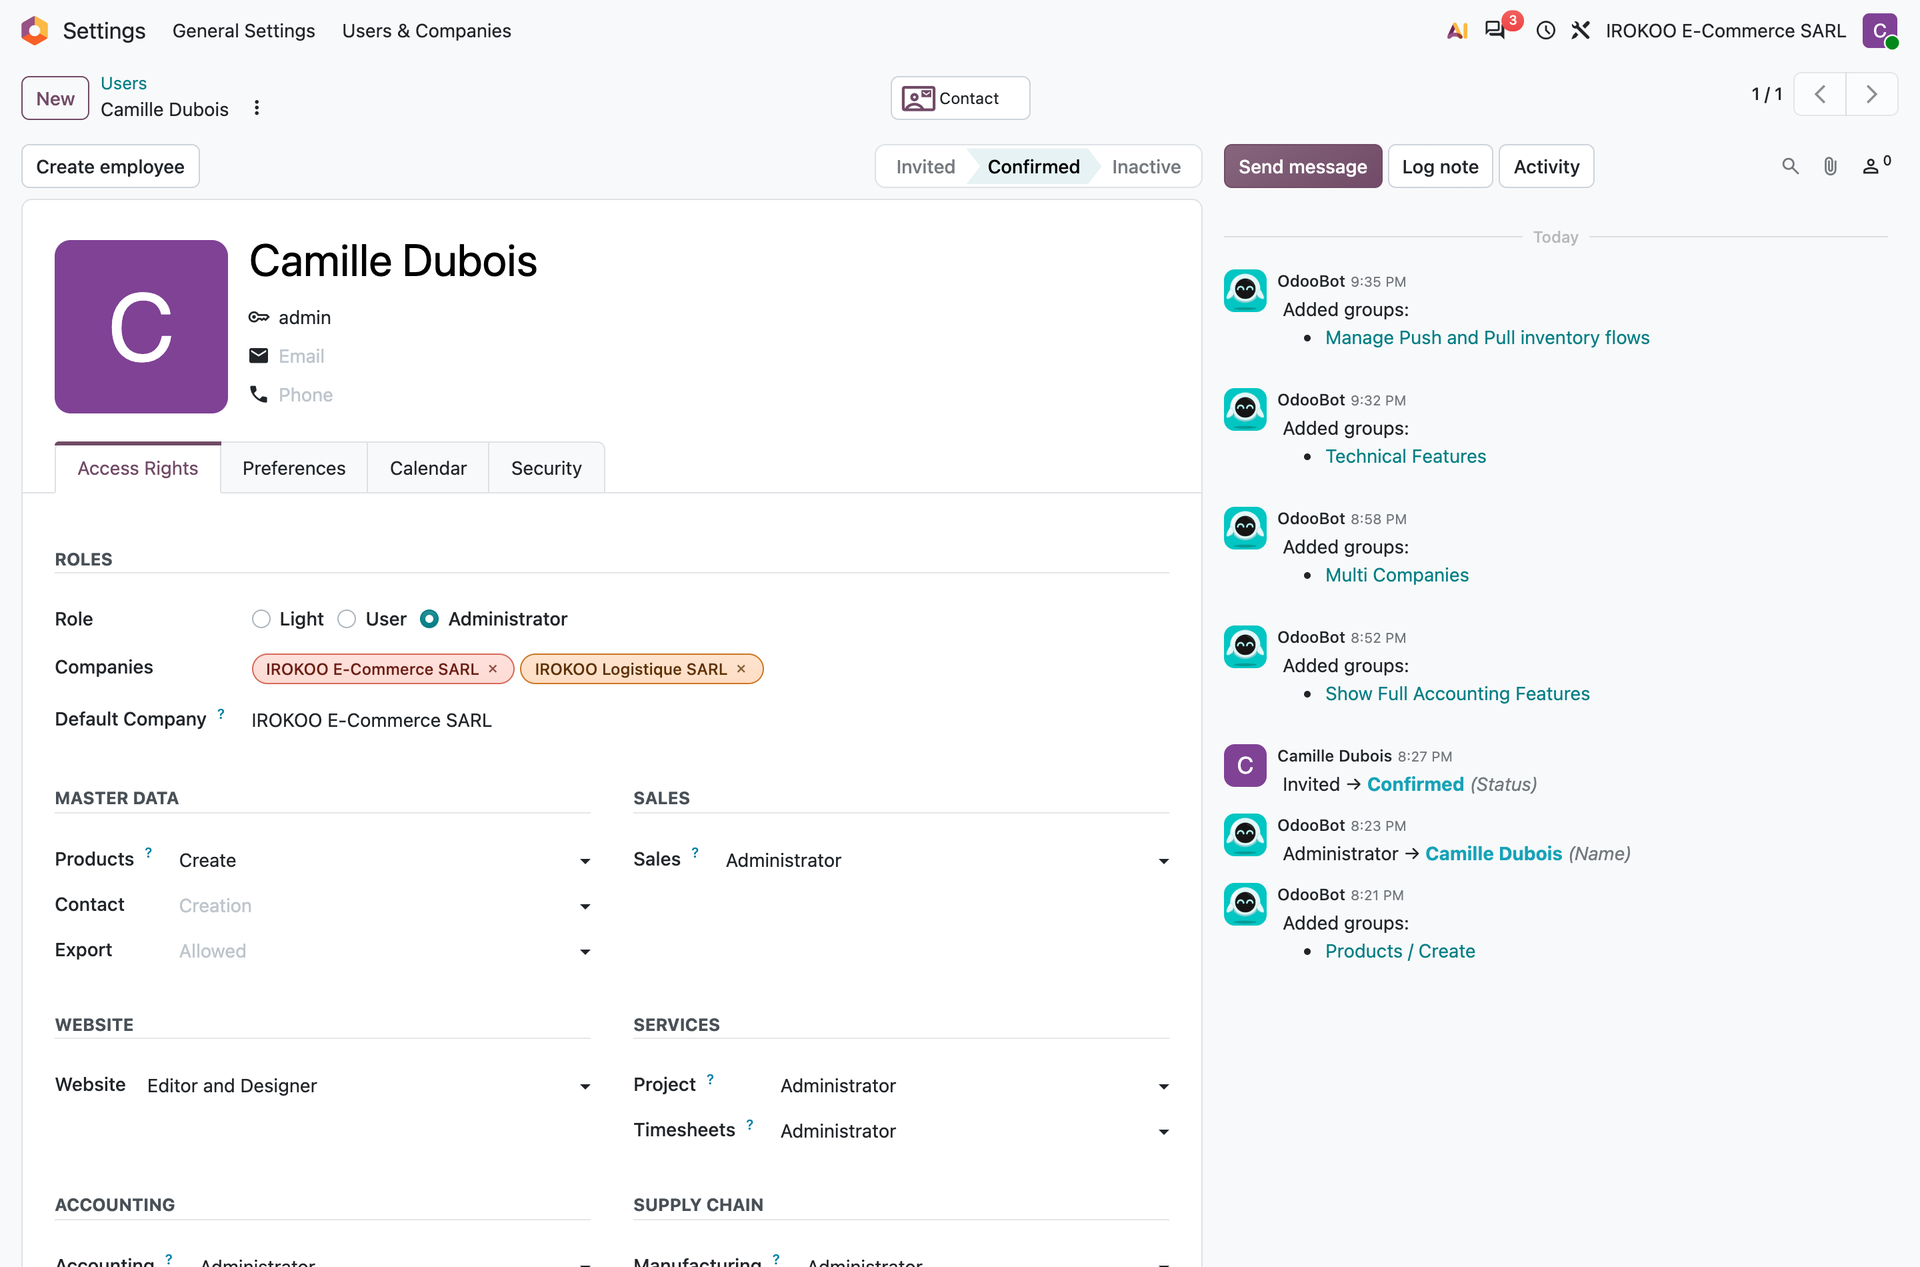Remove IROKOO Logistique SARL company tag
1920x1267 pixels.
click(x=741, y=669)
